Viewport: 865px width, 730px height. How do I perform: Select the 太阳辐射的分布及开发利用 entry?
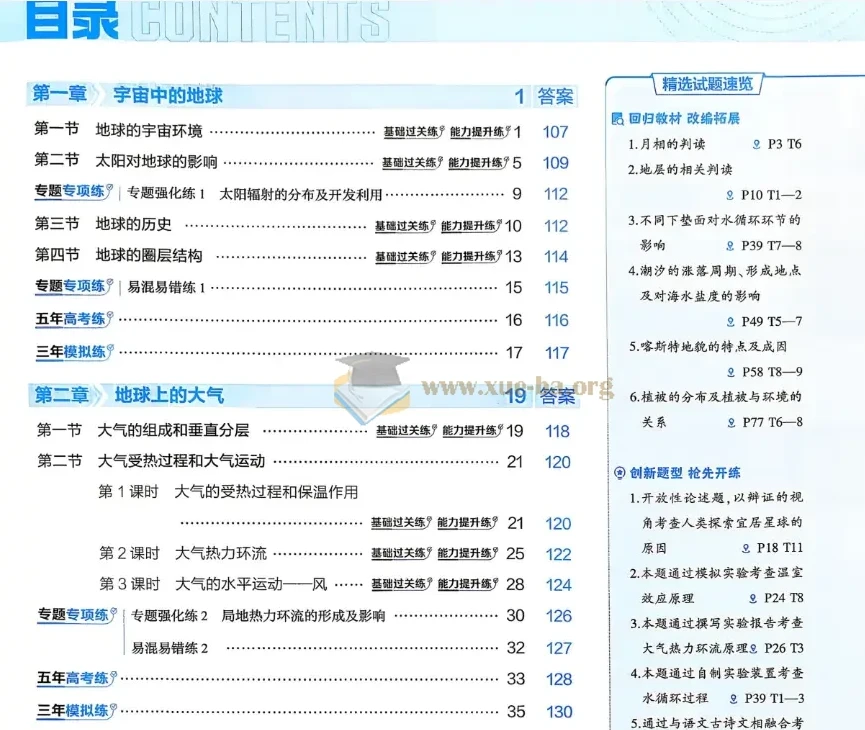coord(301,194)
